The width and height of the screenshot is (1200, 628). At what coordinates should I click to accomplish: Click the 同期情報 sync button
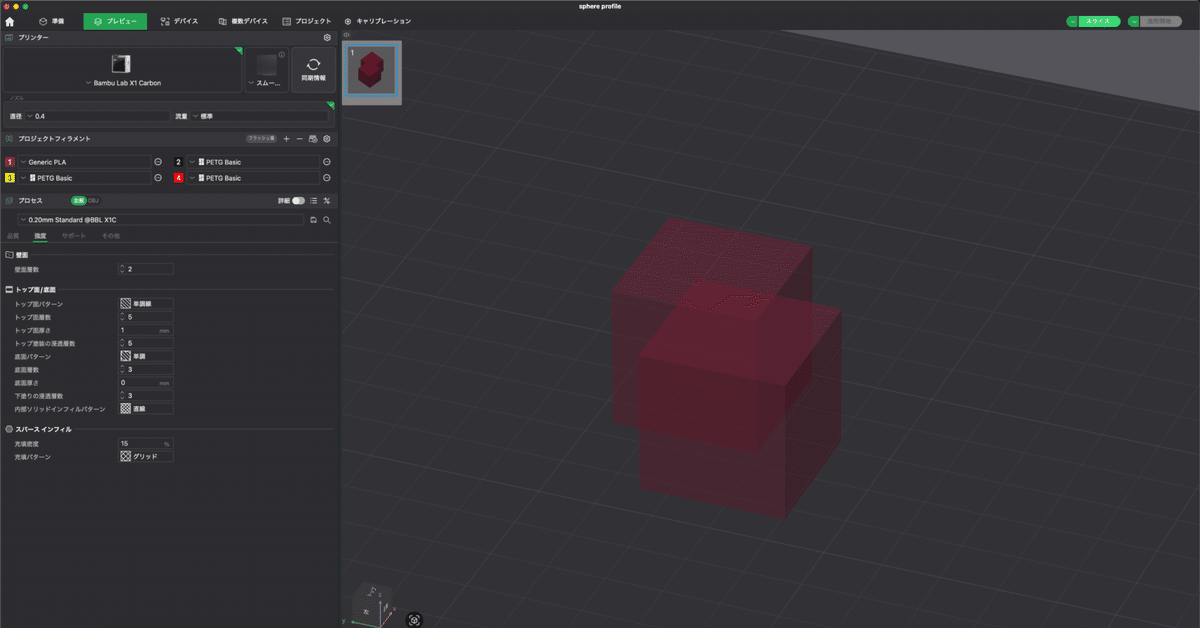313,69
